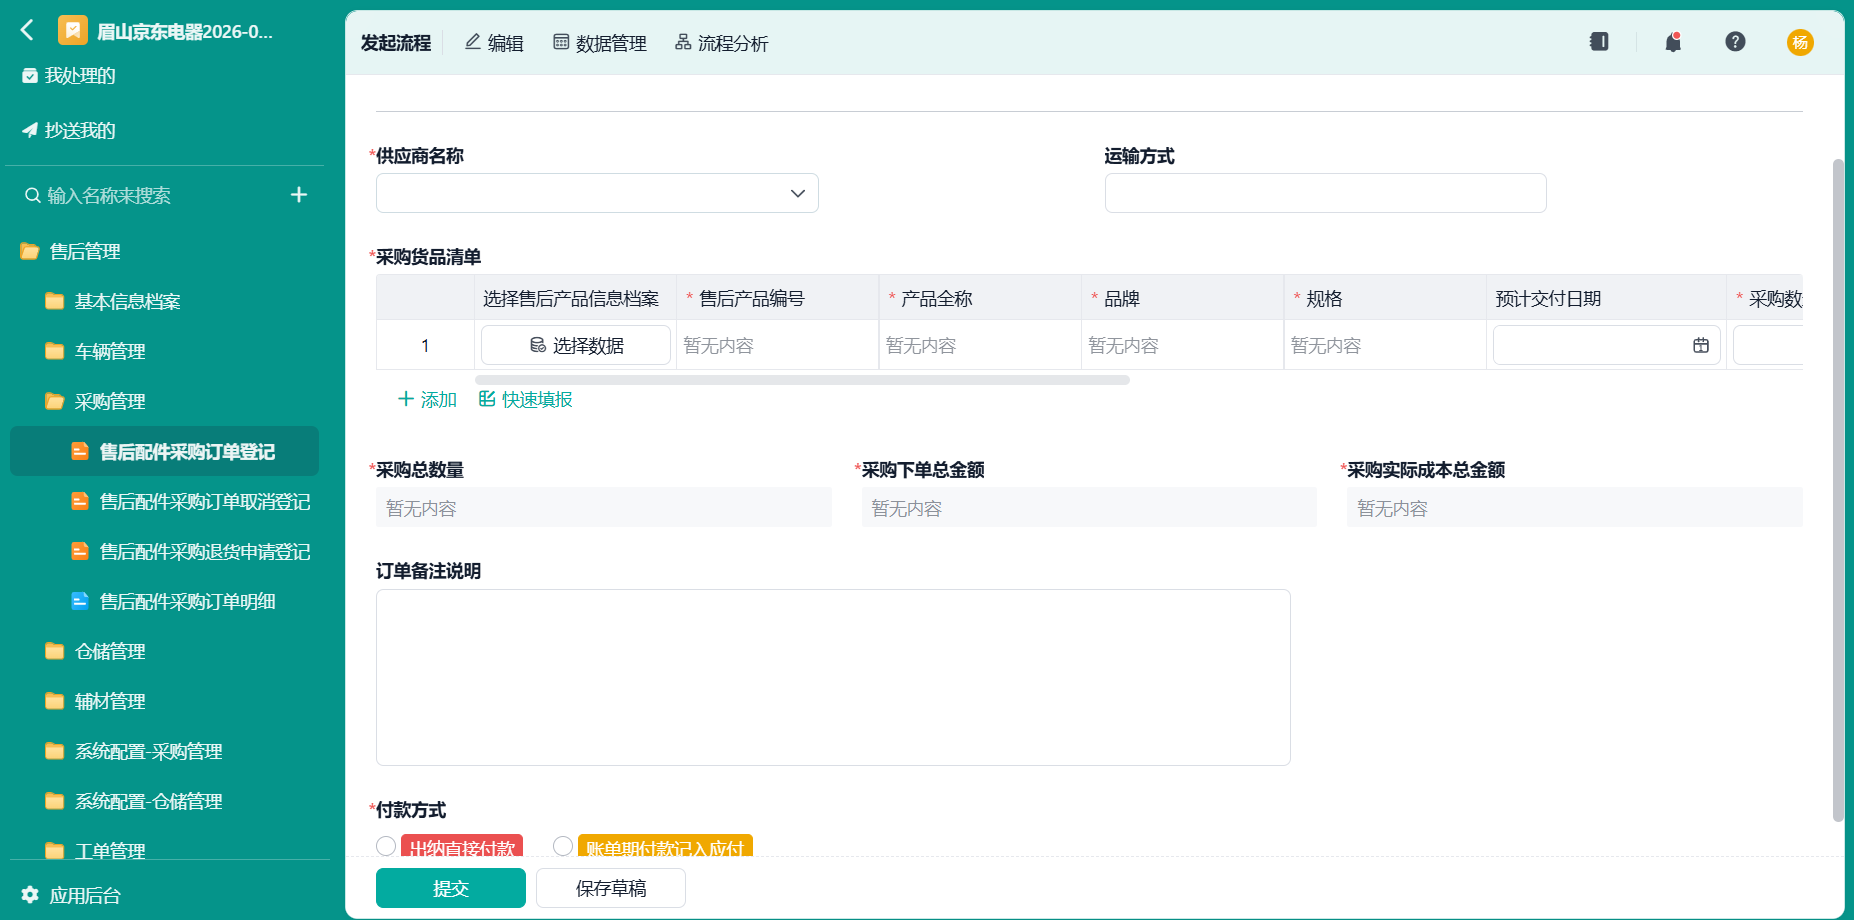Click the app title 眉山京东电器2026-0...

click(185, 31)
